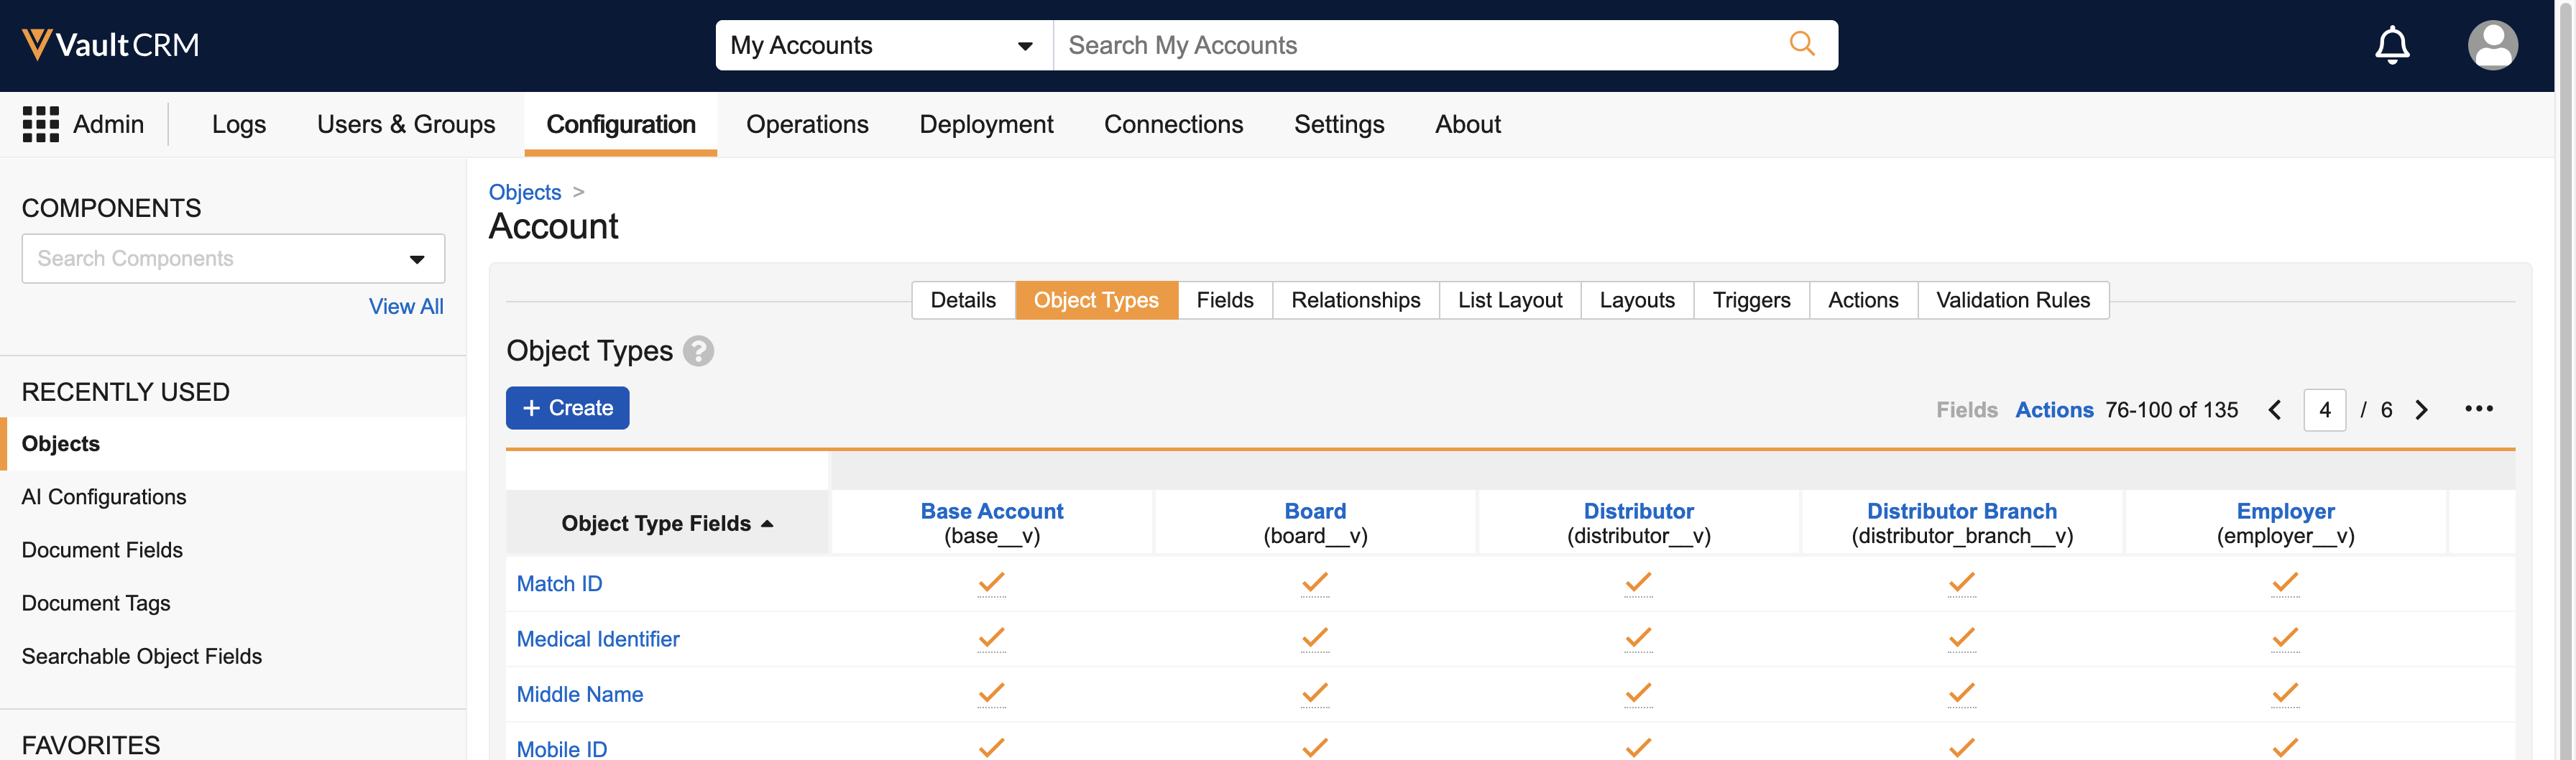The image size is (2576, 760).
Task: Toggle Match ID checkmark for Base Account
Action: click(x=991, y=582)
